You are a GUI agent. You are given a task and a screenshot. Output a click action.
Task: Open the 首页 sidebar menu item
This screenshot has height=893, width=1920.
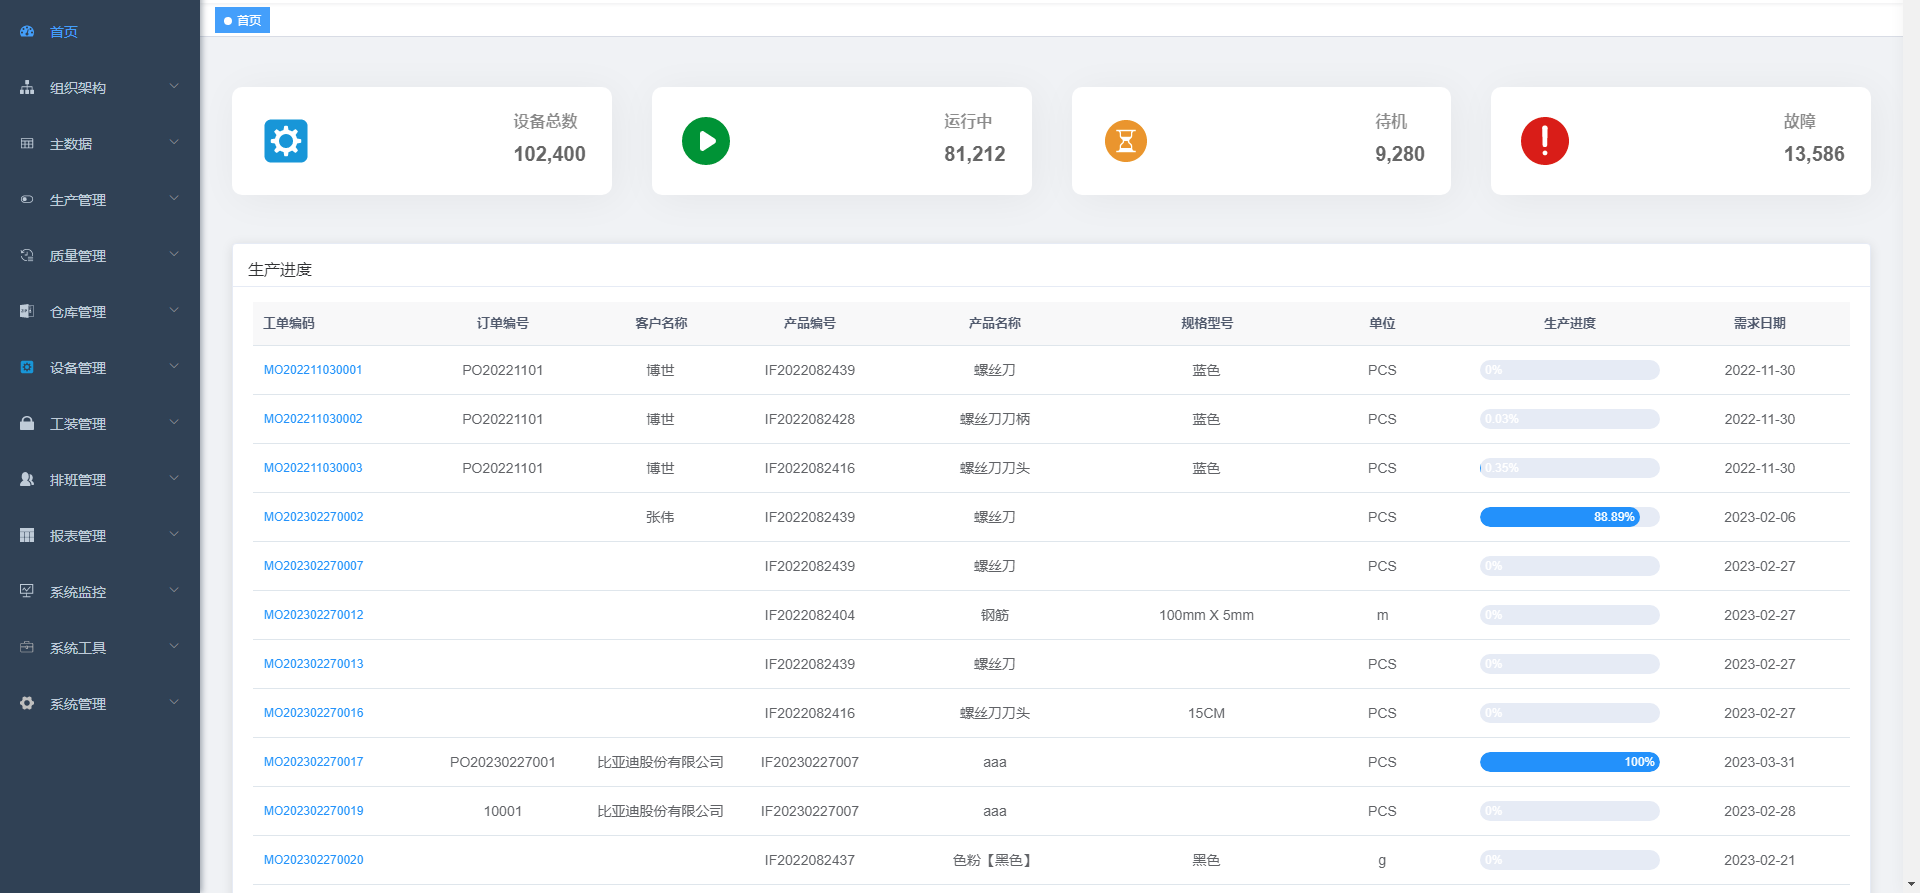(x=100, y=32)
